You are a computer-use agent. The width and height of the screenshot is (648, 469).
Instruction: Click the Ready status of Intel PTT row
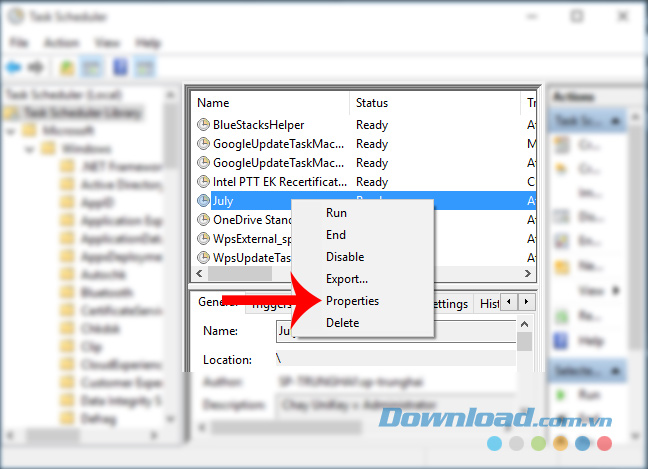(x=372, y=182)
